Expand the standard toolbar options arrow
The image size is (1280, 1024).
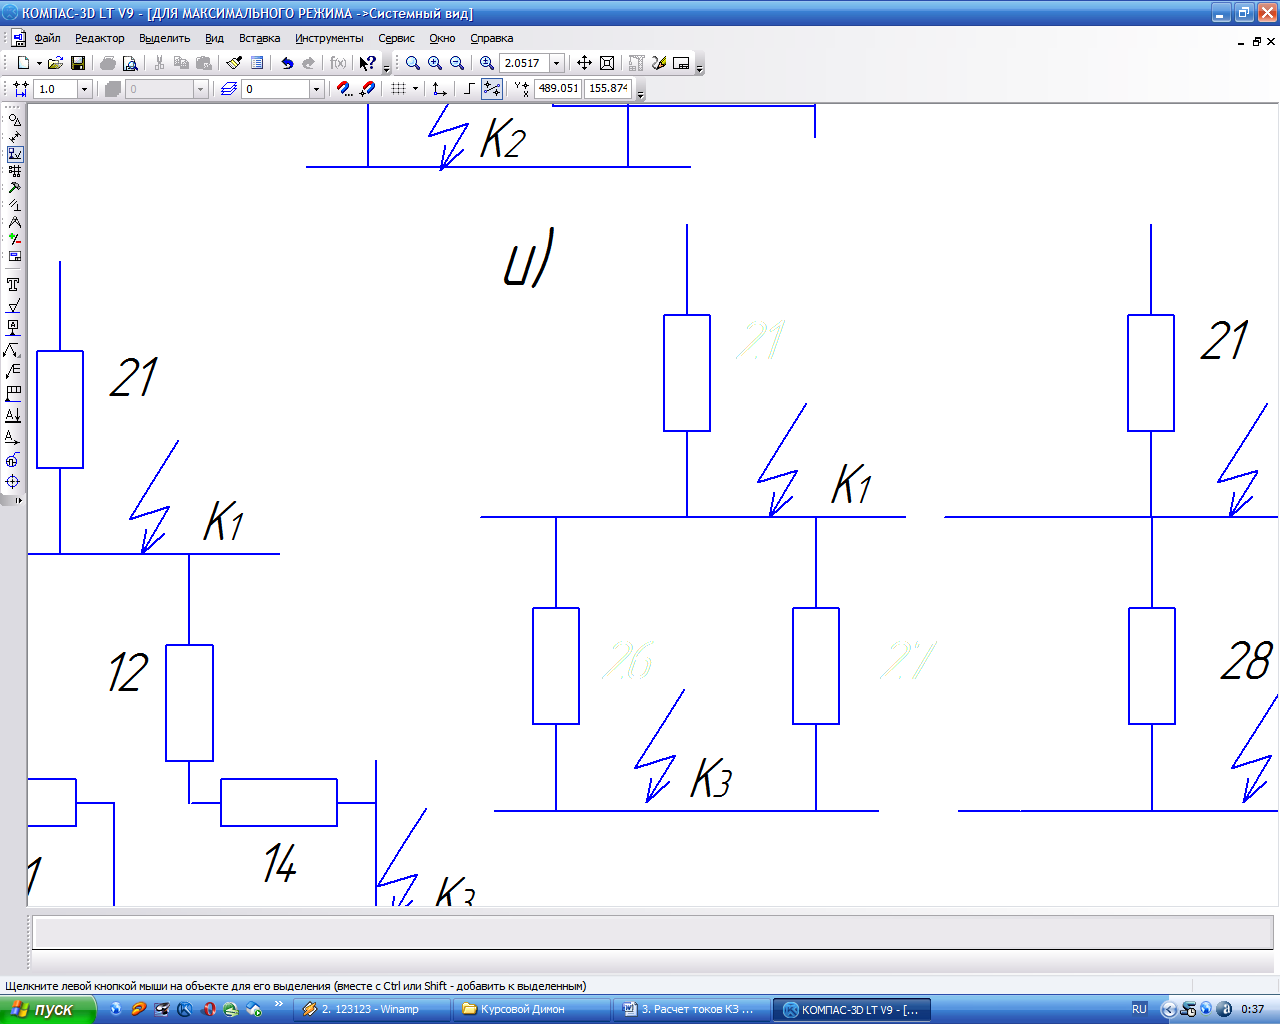tap(387, 66)
